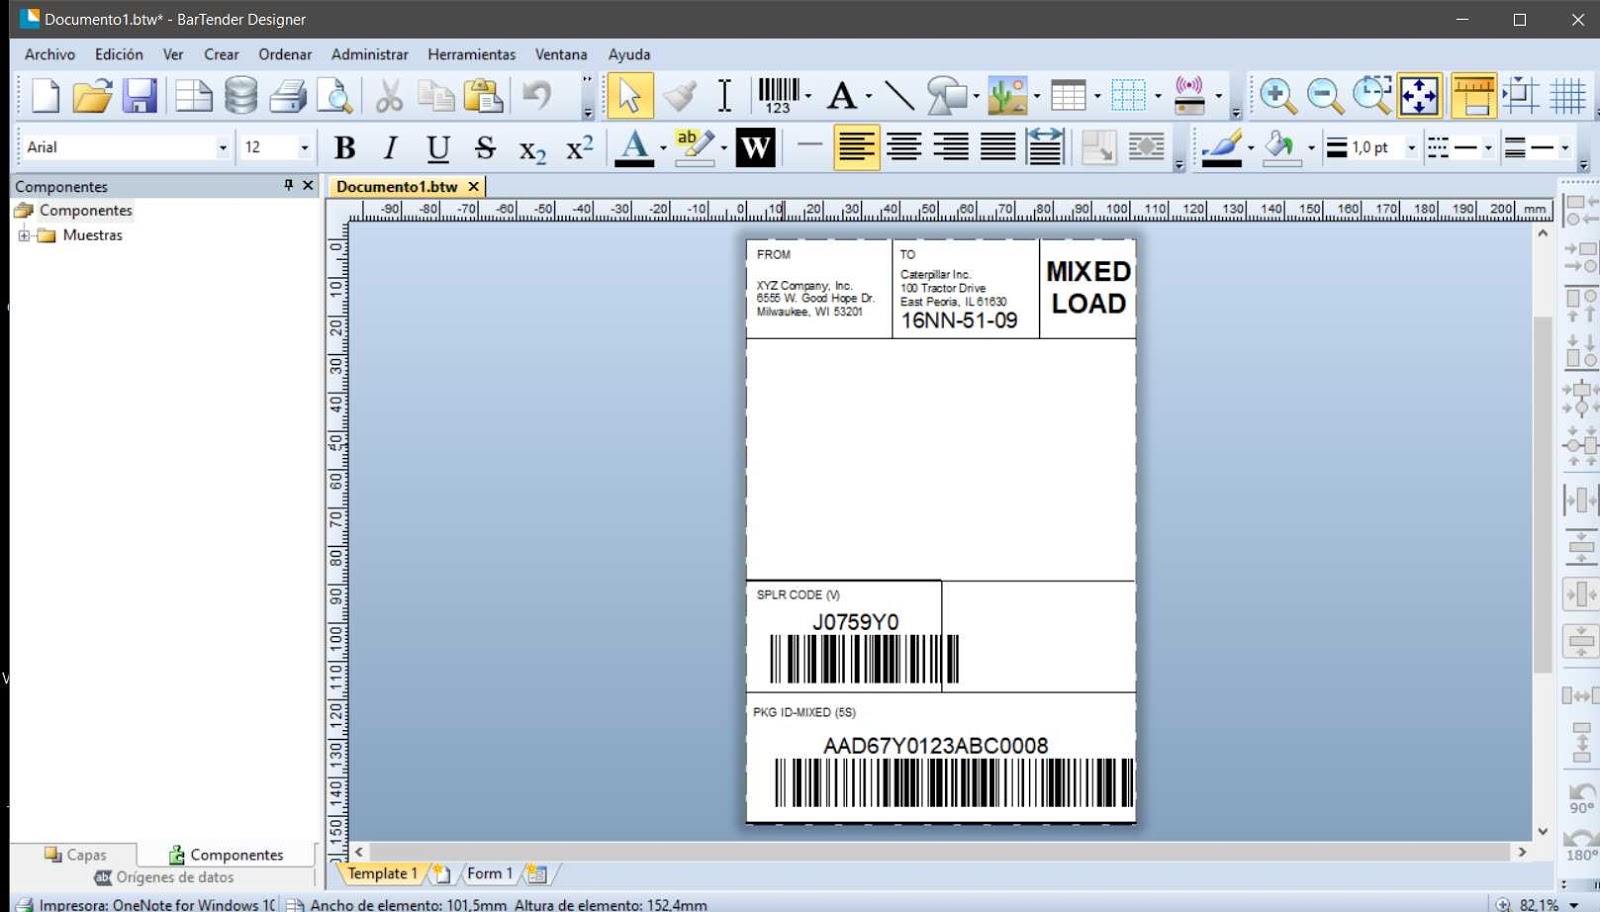This screenshot has width=1600, height=912.
Task: Paste from clipboard icon
Action: tap(483, 96)
